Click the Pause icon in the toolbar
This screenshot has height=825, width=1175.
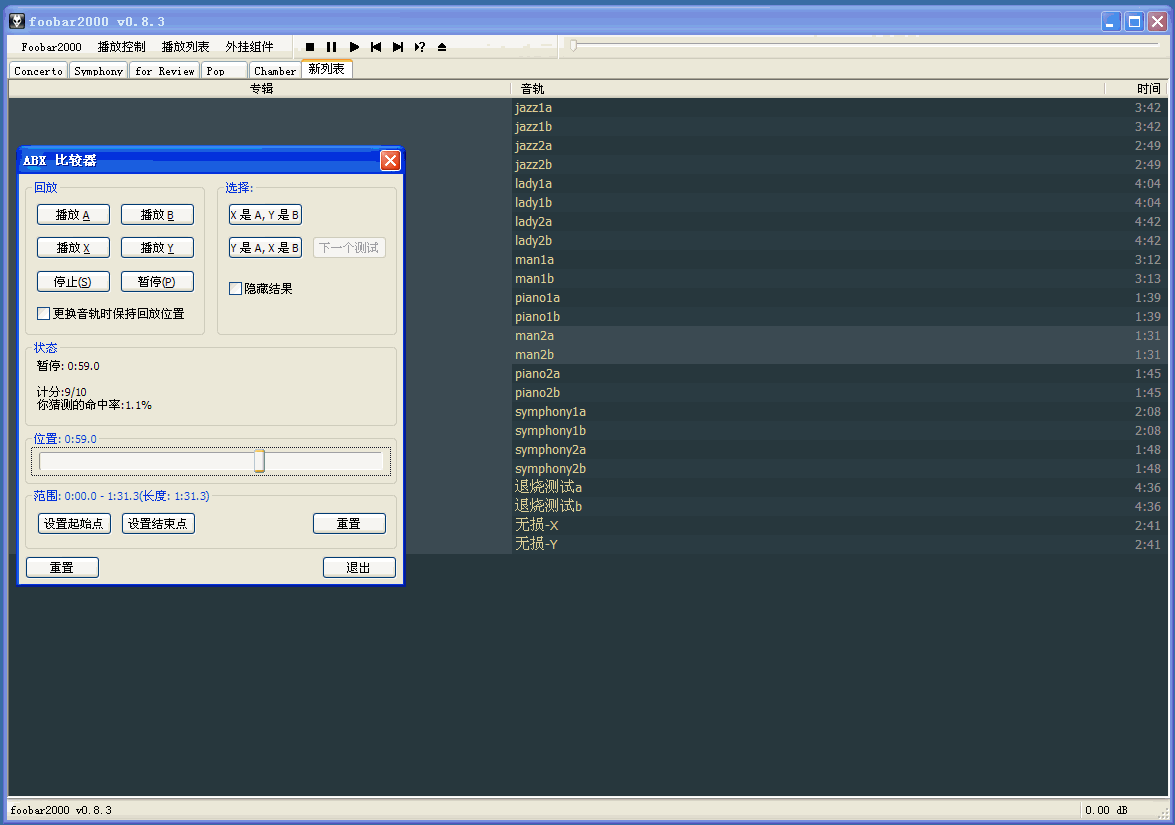pos(331,47)
